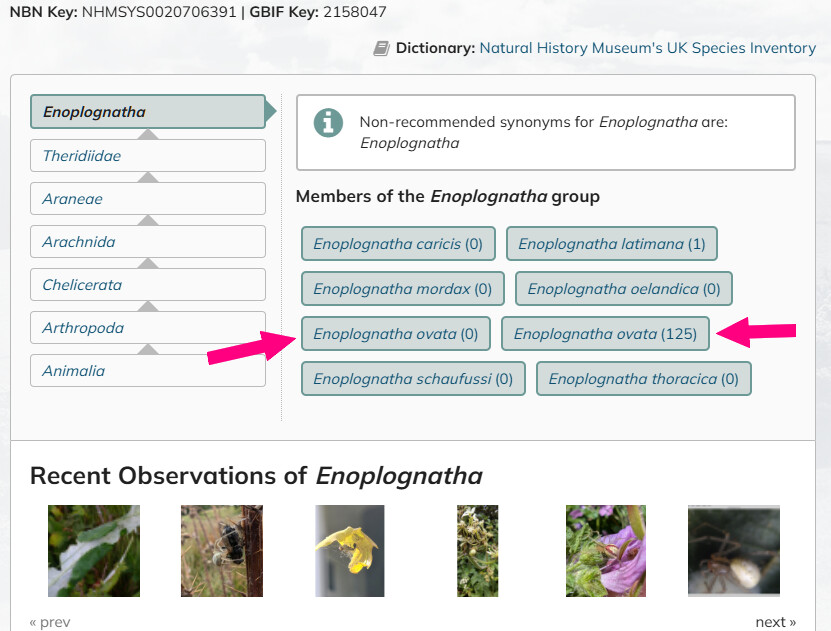Open Enoplognatha thoracica (0)
831x631 pixels.
click(643, 379)
